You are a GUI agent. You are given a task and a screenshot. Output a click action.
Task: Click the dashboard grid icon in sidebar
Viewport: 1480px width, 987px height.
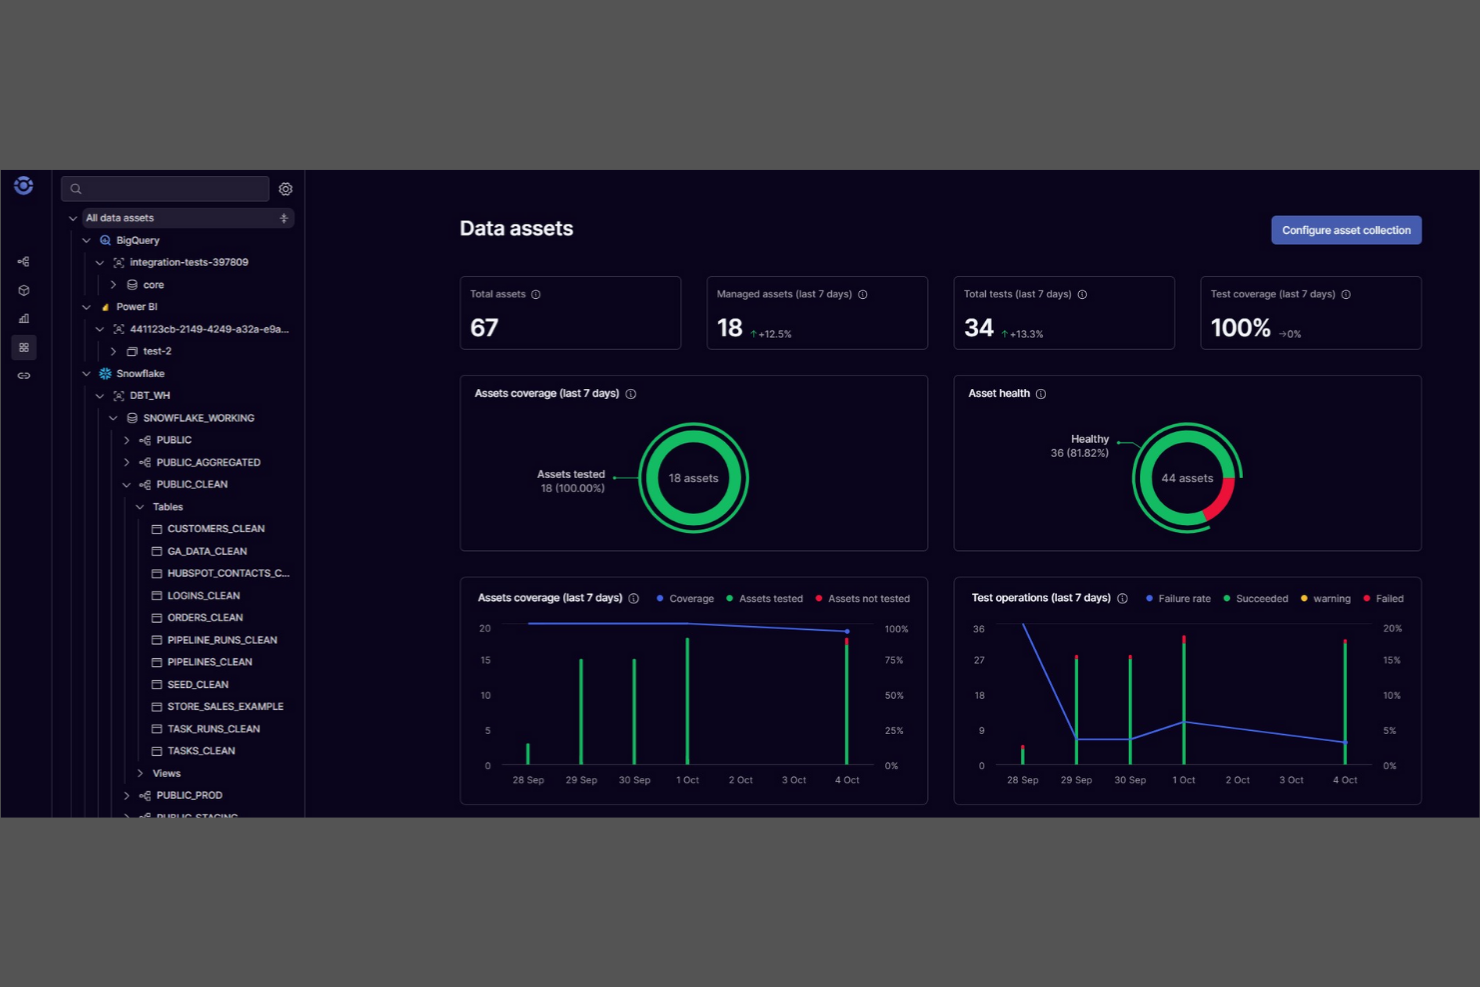23,347
